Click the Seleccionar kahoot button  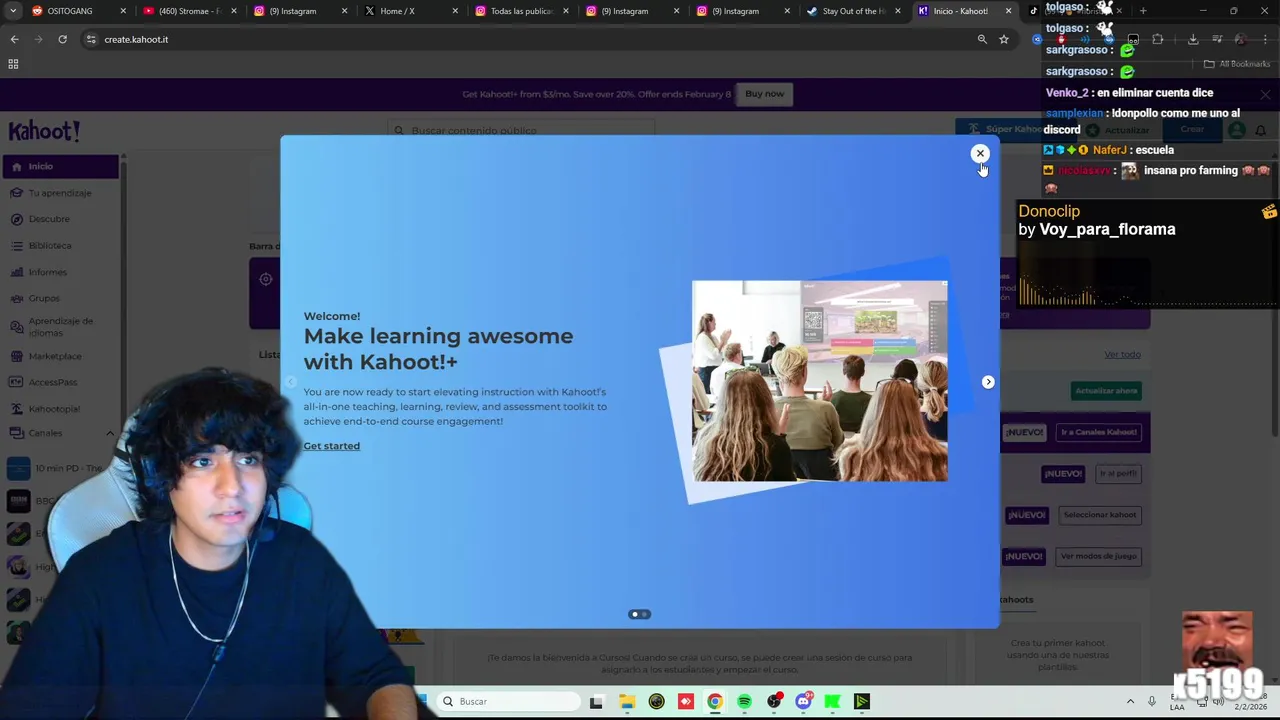(x=1100, y=515)
